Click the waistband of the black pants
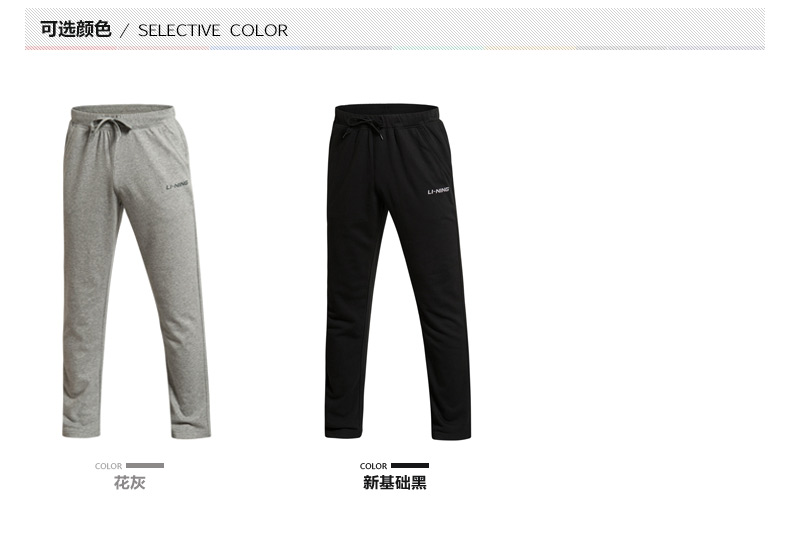The height and width of the screenshot is (550, 790). click(x=386, y=113)
